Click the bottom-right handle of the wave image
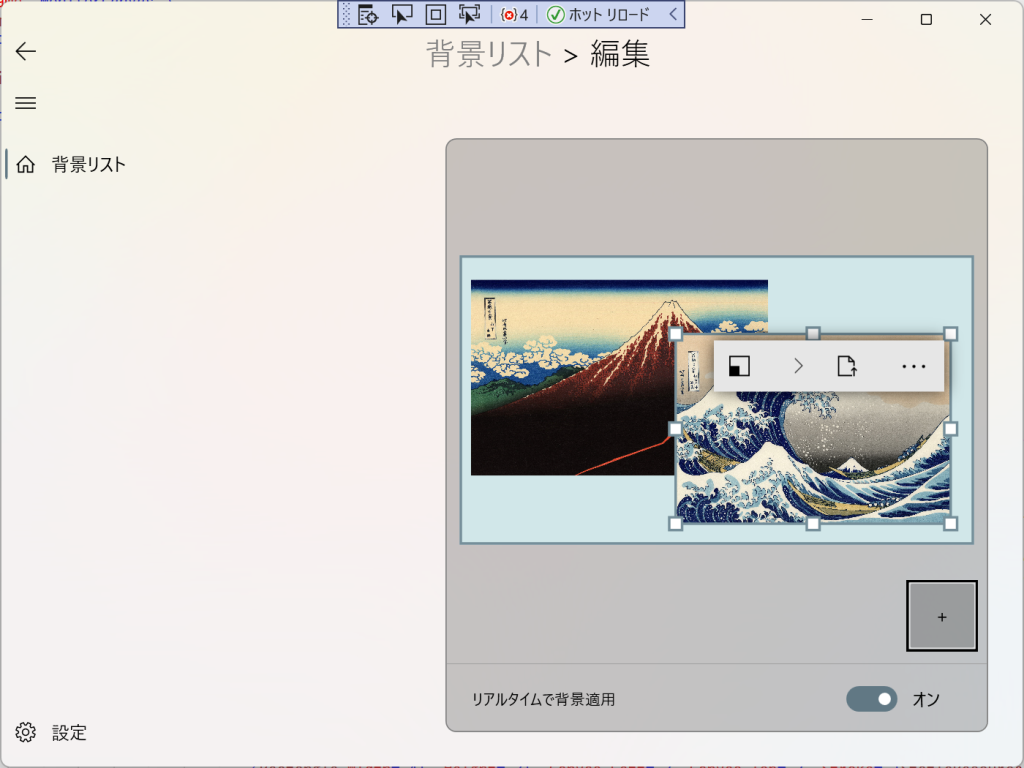Screen dimensions: 1024x768 pyautogui.click(x=951, y=524)
